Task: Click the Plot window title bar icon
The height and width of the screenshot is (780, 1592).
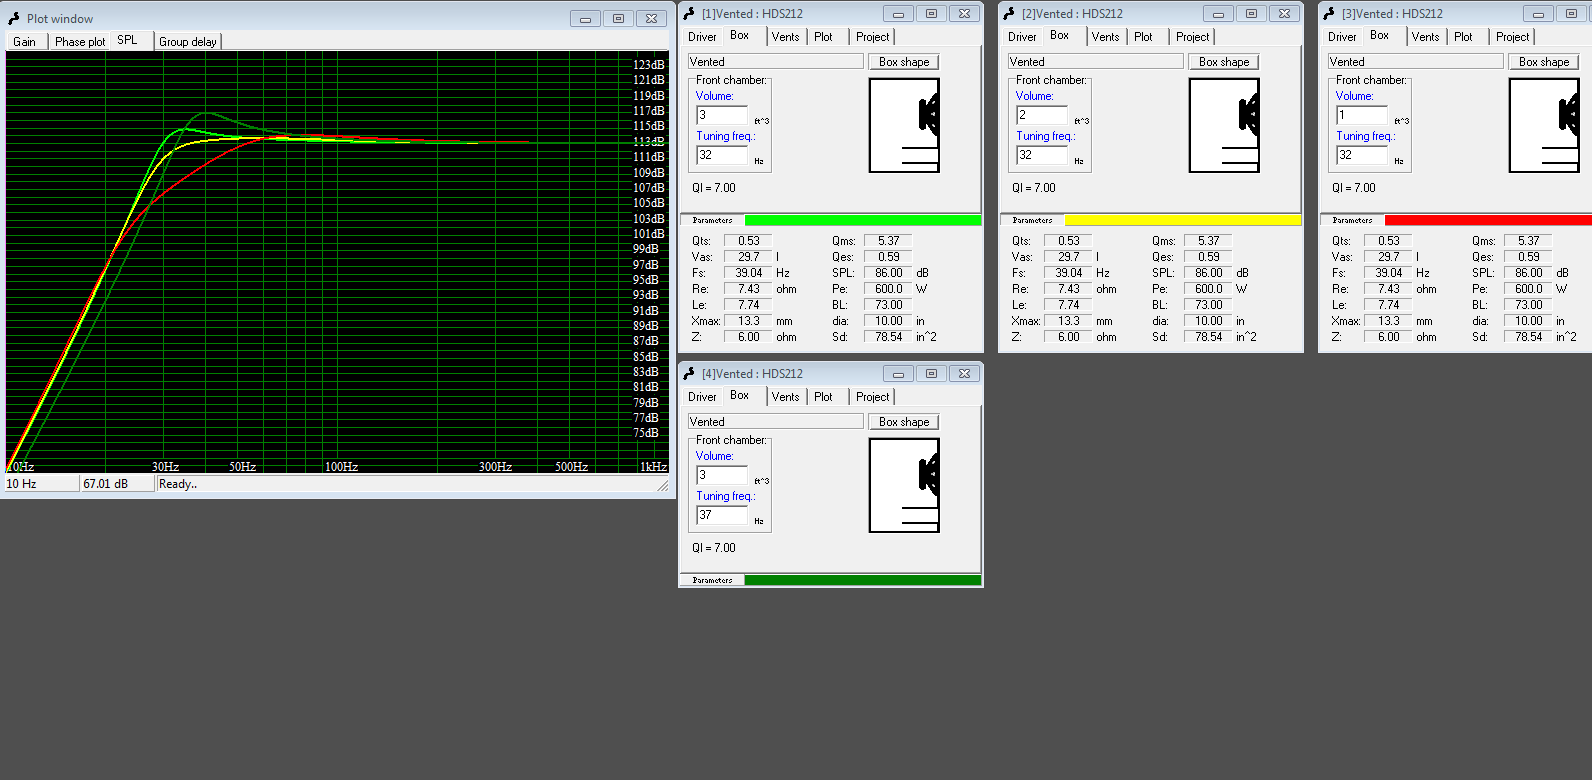Action: coord(14,18)
